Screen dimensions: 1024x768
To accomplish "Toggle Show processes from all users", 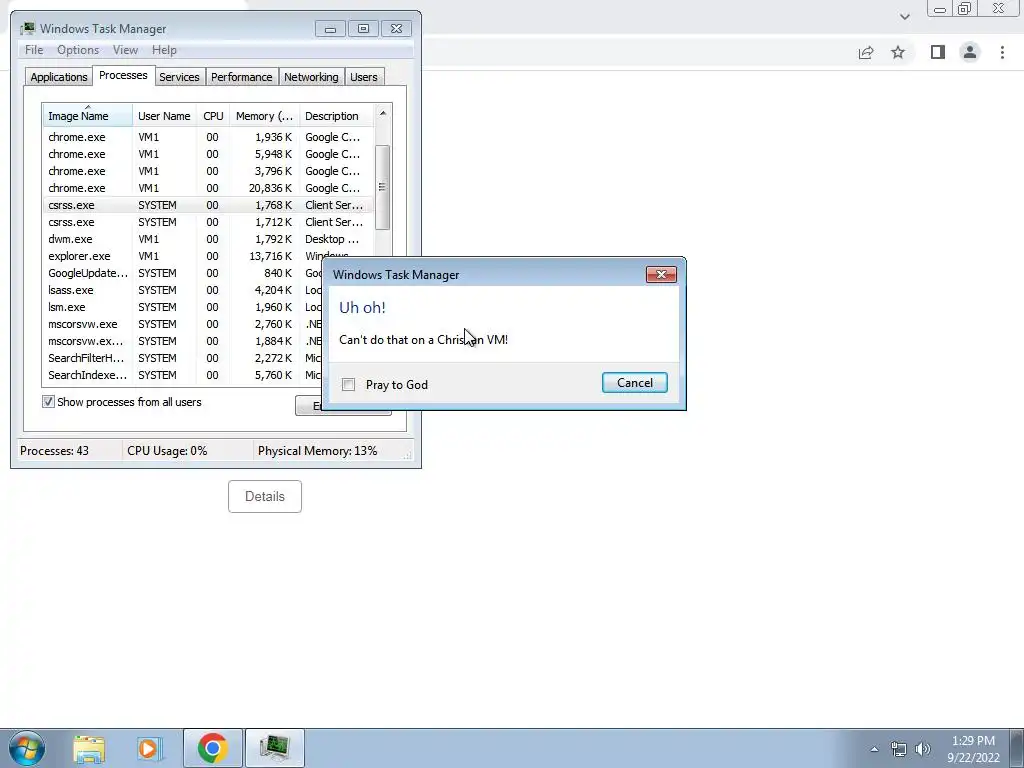I will point(48,402).
